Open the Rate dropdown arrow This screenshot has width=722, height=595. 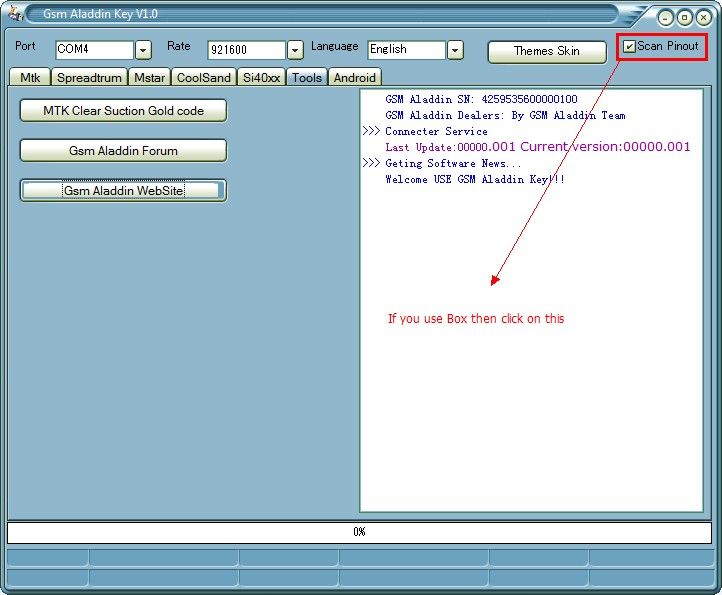[295, 50]
